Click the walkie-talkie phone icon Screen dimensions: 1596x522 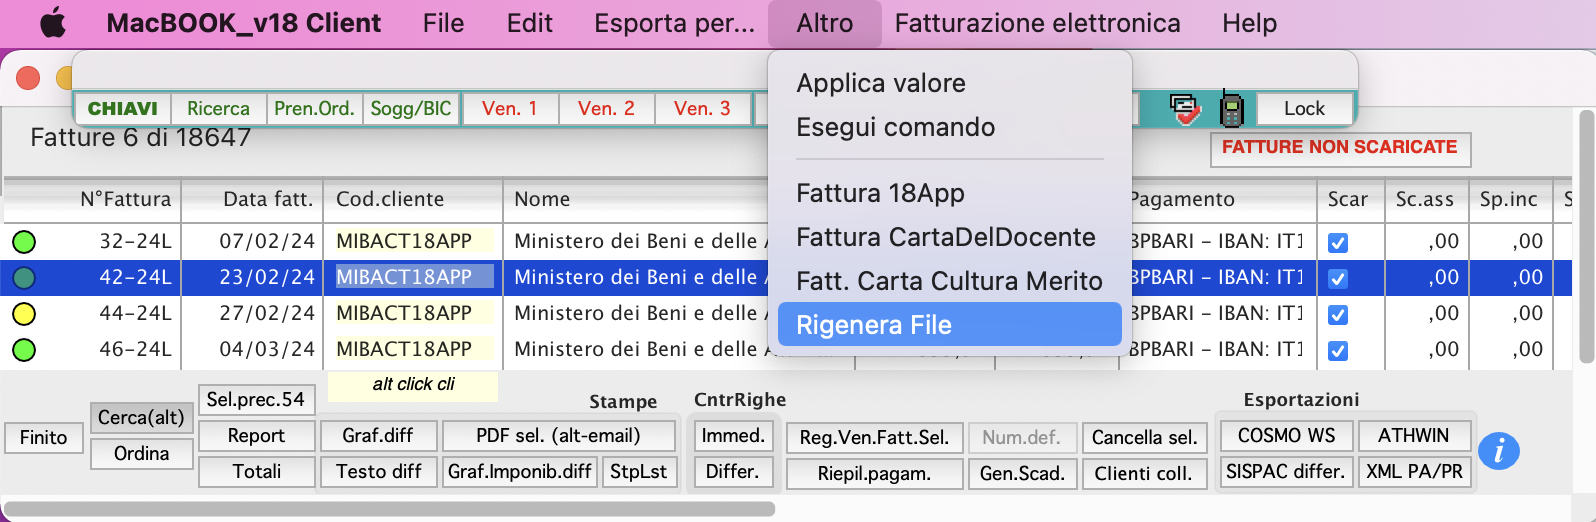pyautogui.click(x=1232, y=108)
